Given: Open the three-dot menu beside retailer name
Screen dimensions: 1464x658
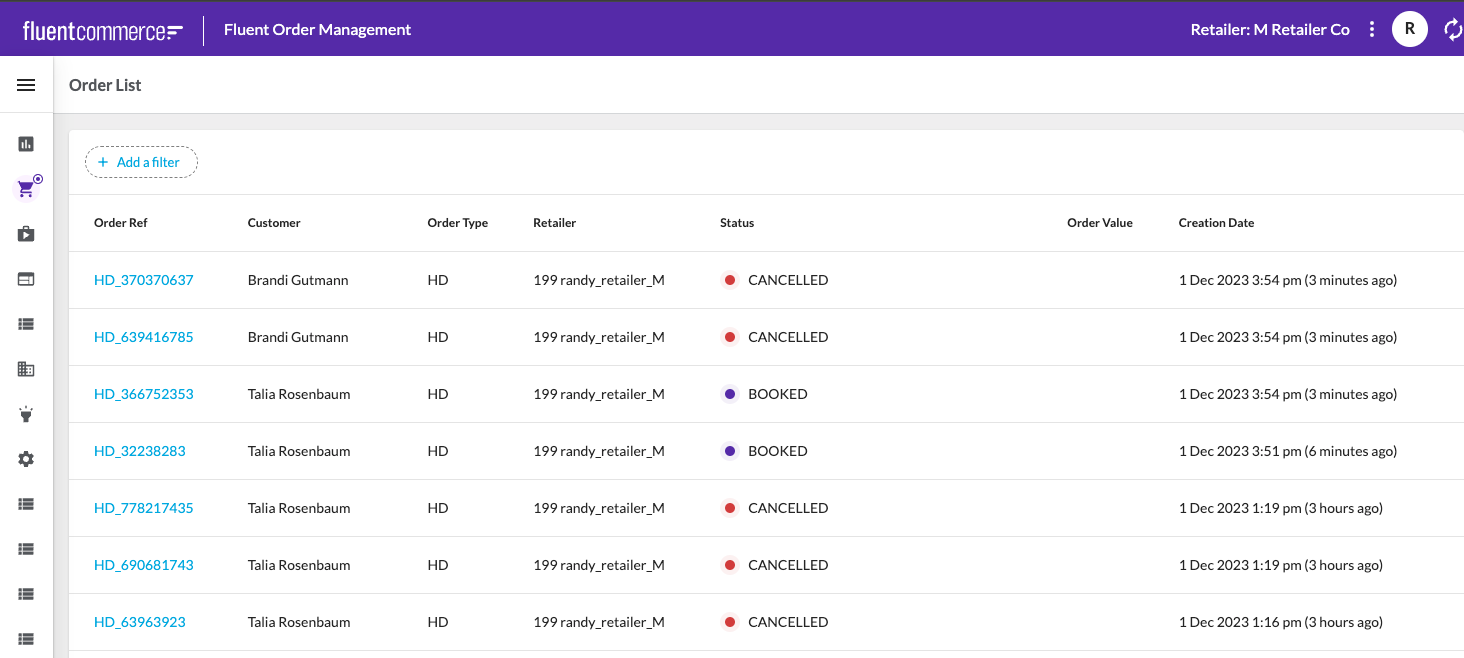Looking at the screenshot, I should (1372, 29).
